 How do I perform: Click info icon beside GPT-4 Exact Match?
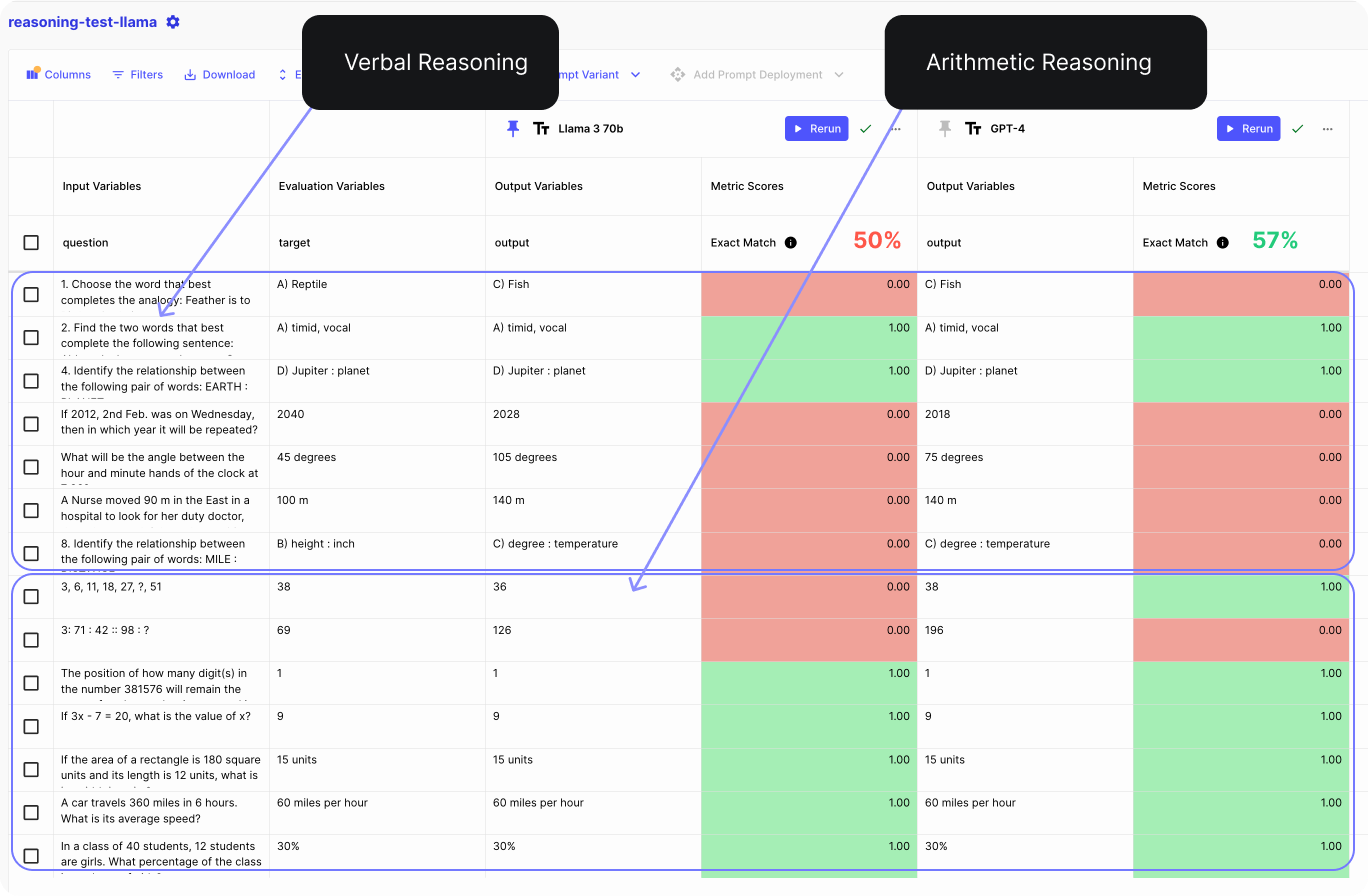pos(1223,243)
